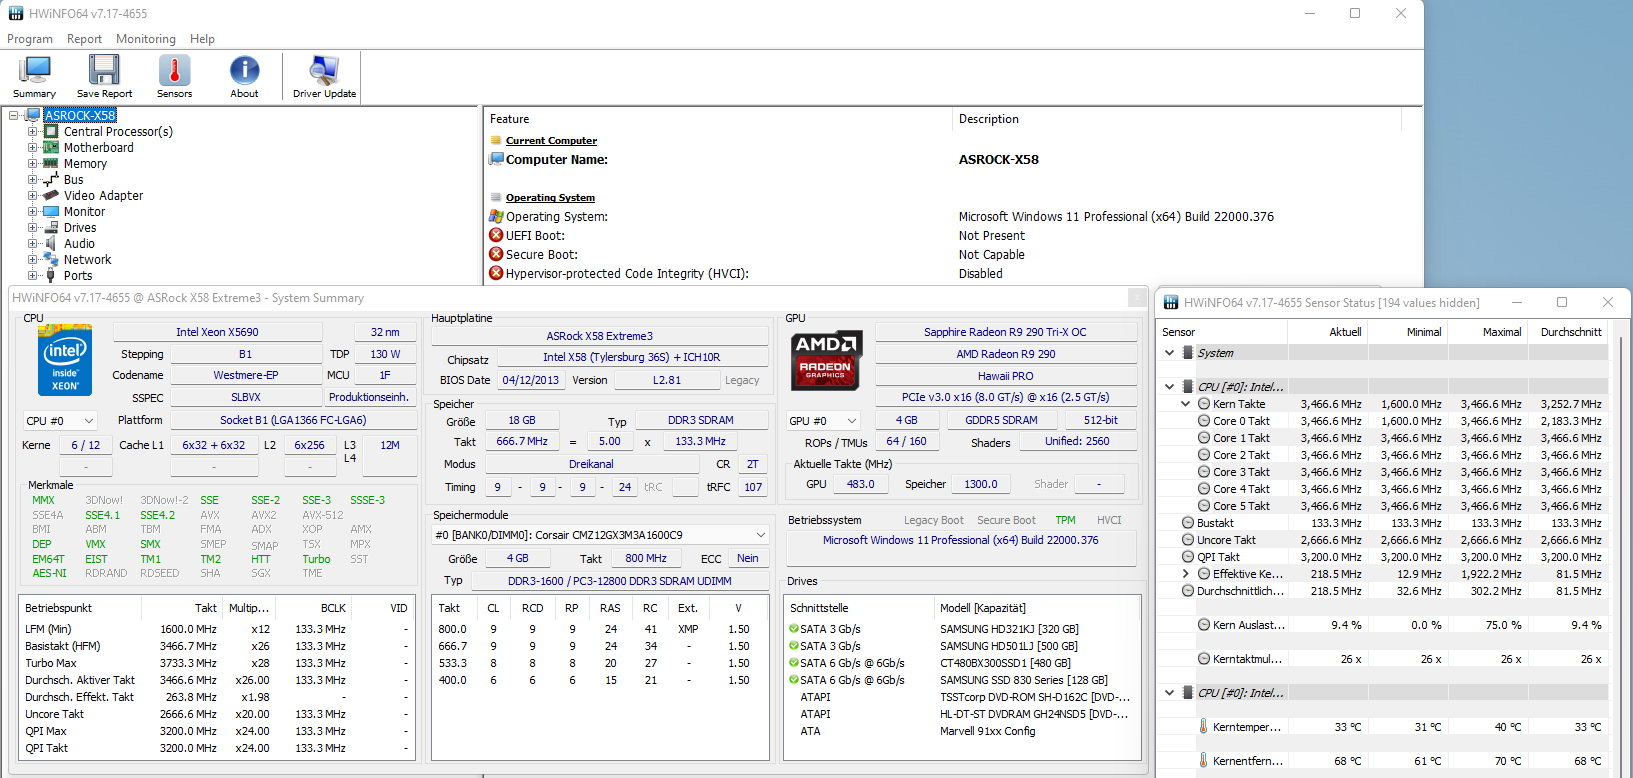Viewport: 1633px width, 778px height.
Task: Click Kerntemperatur thermometer icon in sensor list
Action: click(x=1203, y=727)
